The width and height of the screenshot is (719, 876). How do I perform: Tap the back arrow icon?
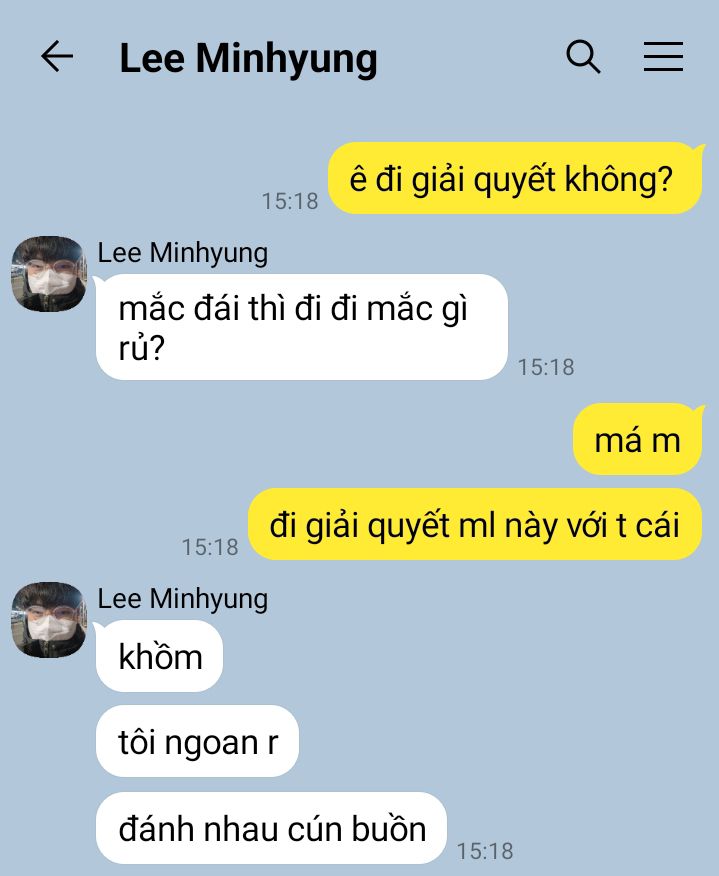click(57, 56)
